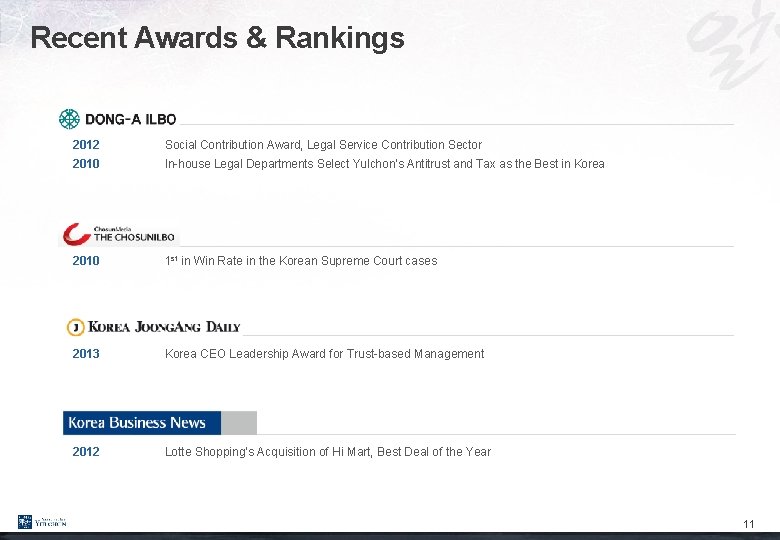Click year 2012 under Dong-A Ilbo
This screenshot has width=780, height=540.
pos(86,145)
